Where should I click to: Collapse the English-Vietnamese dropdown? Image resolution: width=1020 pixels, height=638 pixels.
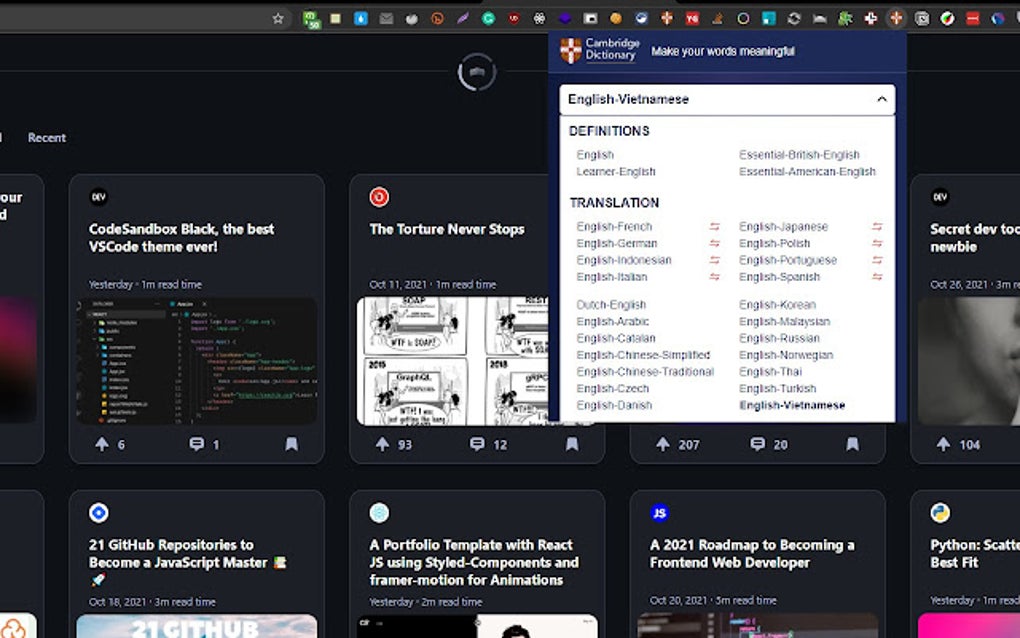(x=881, y=99)
